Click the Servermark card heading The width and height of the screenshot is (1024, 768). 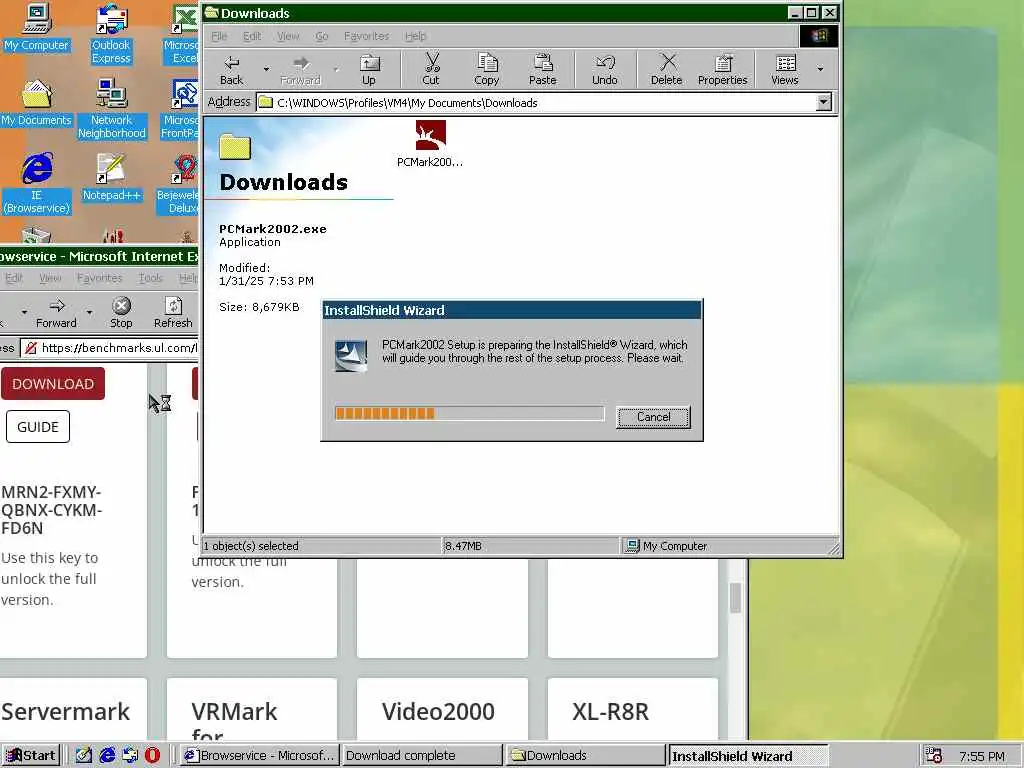pos(65,711)
